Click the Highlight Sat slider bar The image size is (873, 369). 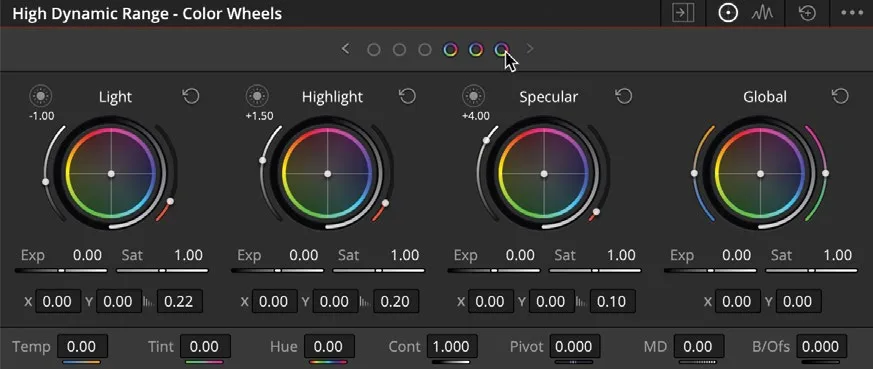coord(379,270)
